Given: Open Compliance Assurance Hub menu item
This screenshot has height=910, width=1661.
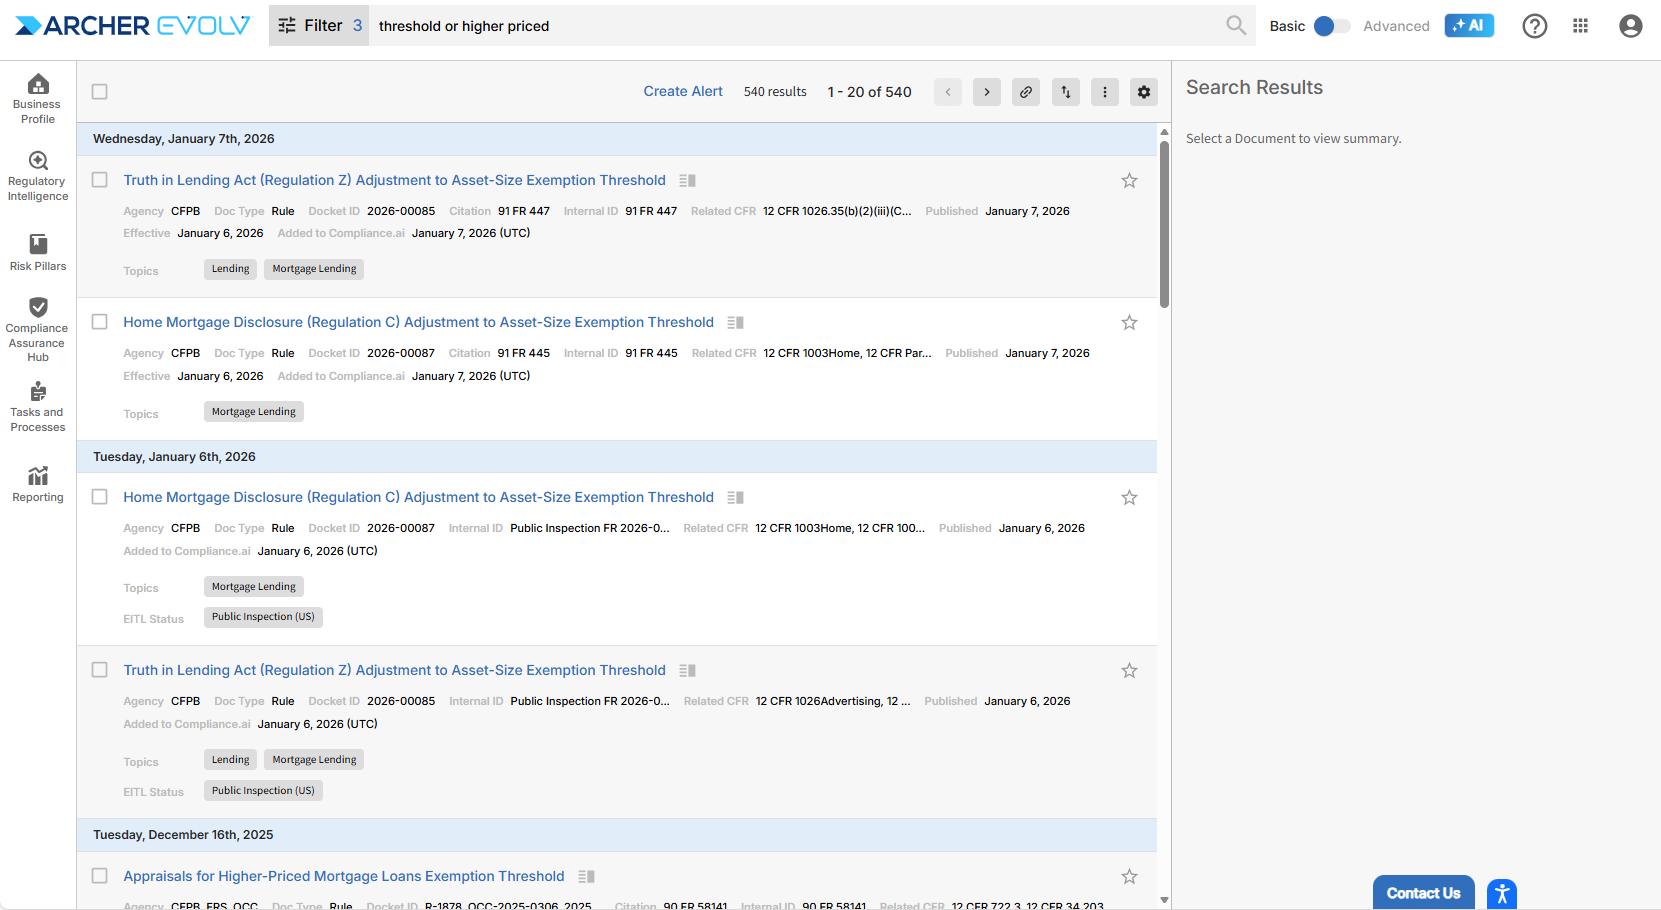Looking at the screenshot, I should click(38, 328).
